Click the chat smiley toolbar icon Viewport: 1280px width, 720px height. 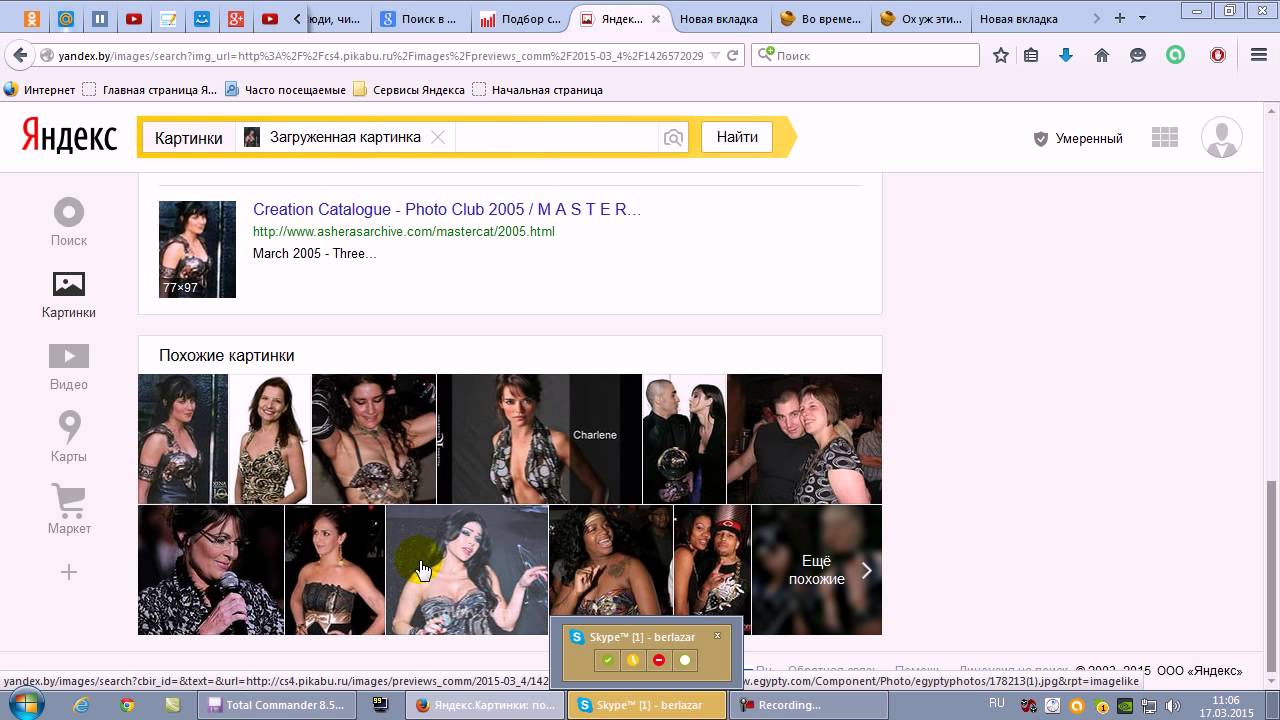pos(1138,56)
